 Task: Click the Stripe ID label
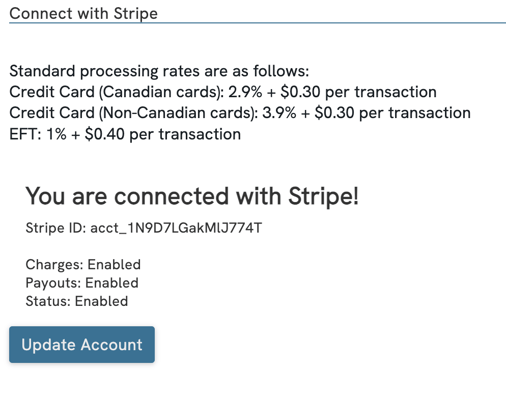click(x=56, y=228)
